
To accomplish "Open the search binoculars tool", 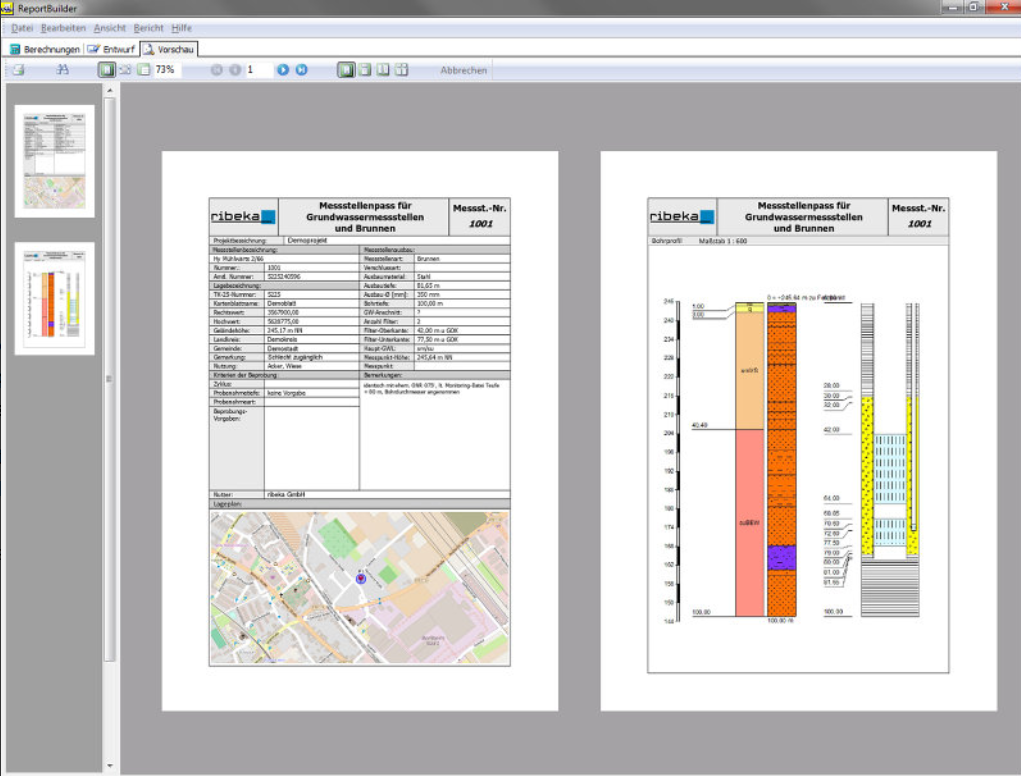I will tap(62, 70).
